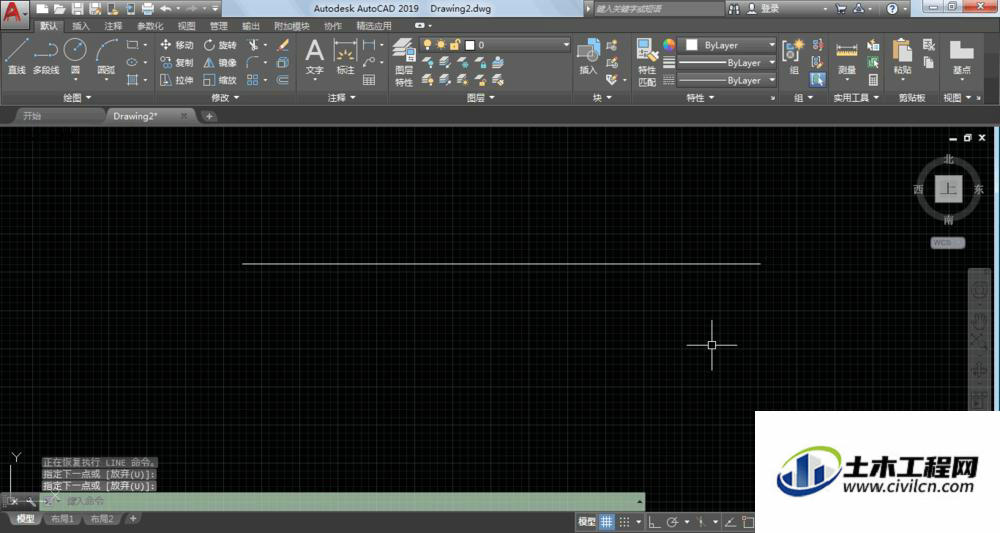Screen dimensions: 1000x533
Task: Add a new drawing tab with plus
Action: pos(209,116)
